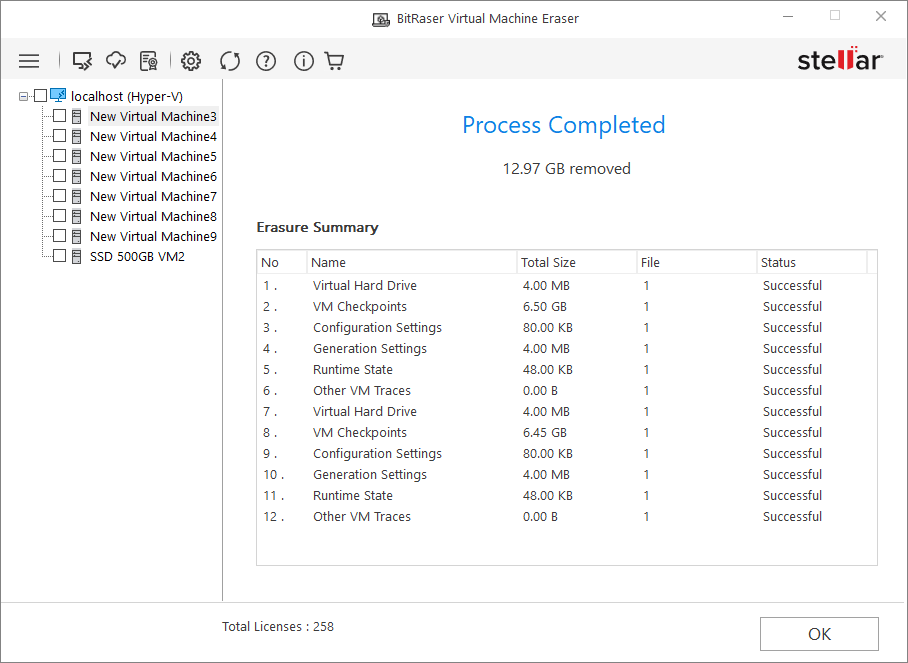Select New Virtual Machine9 in the tree
The image size is (908, 663).
pos(153,236)
